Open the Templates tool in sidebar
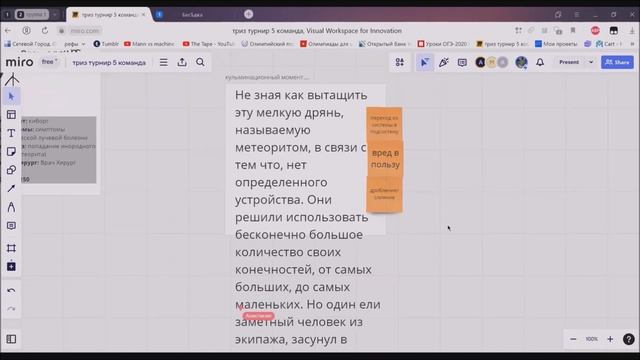640x360 pixels. click(x=11, y=115)
